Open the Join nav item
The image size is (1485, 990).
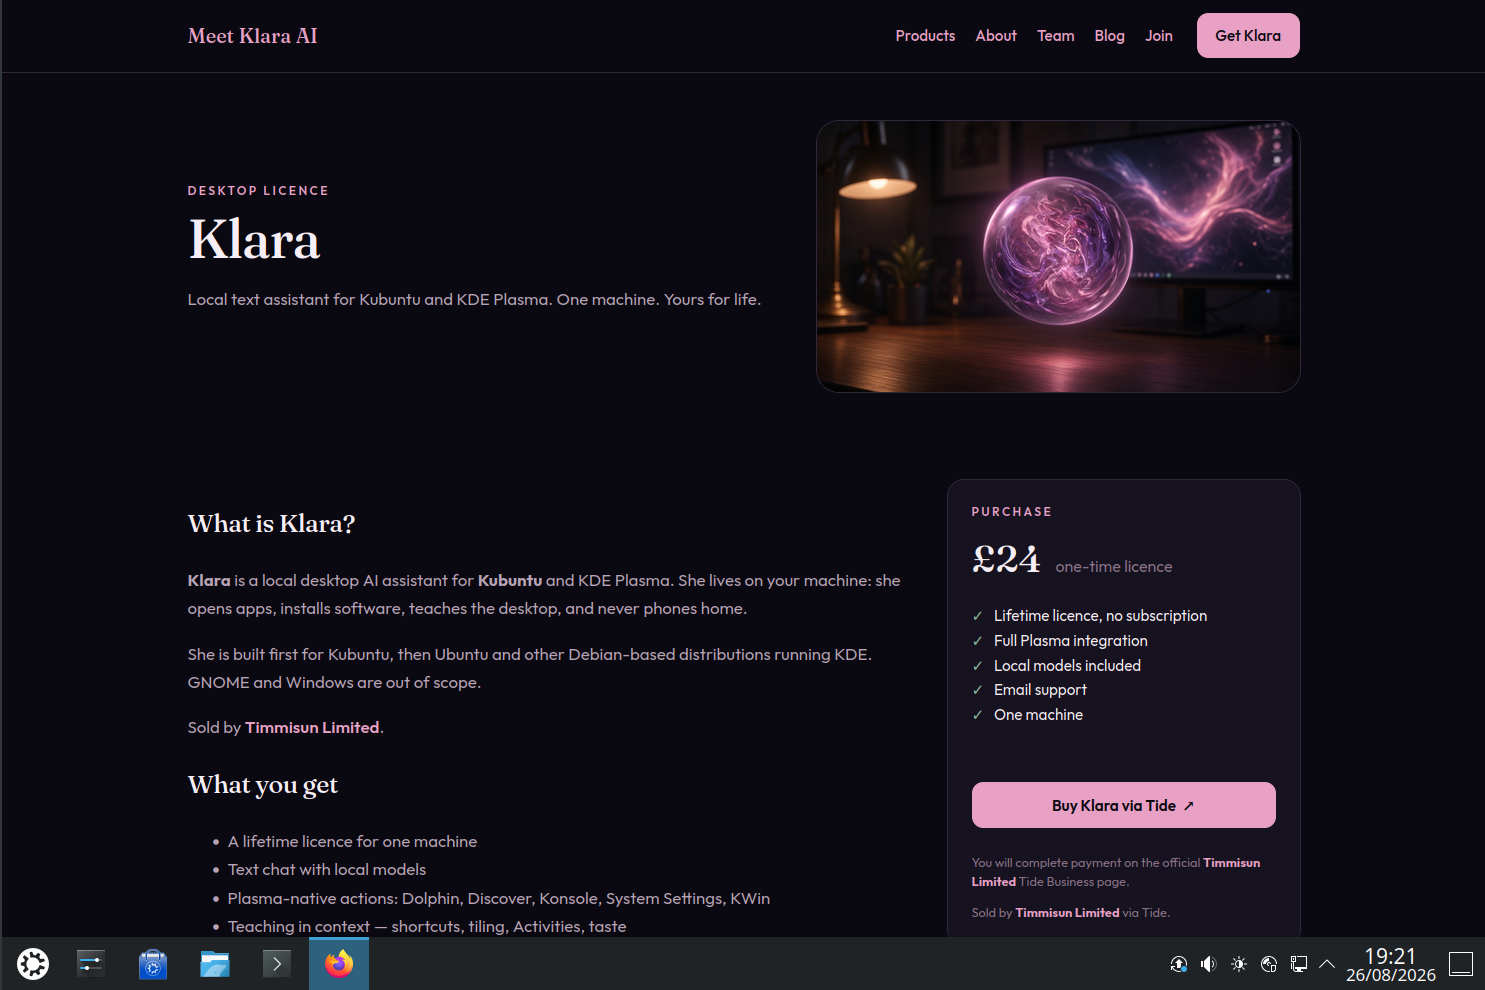[1159, 36]
